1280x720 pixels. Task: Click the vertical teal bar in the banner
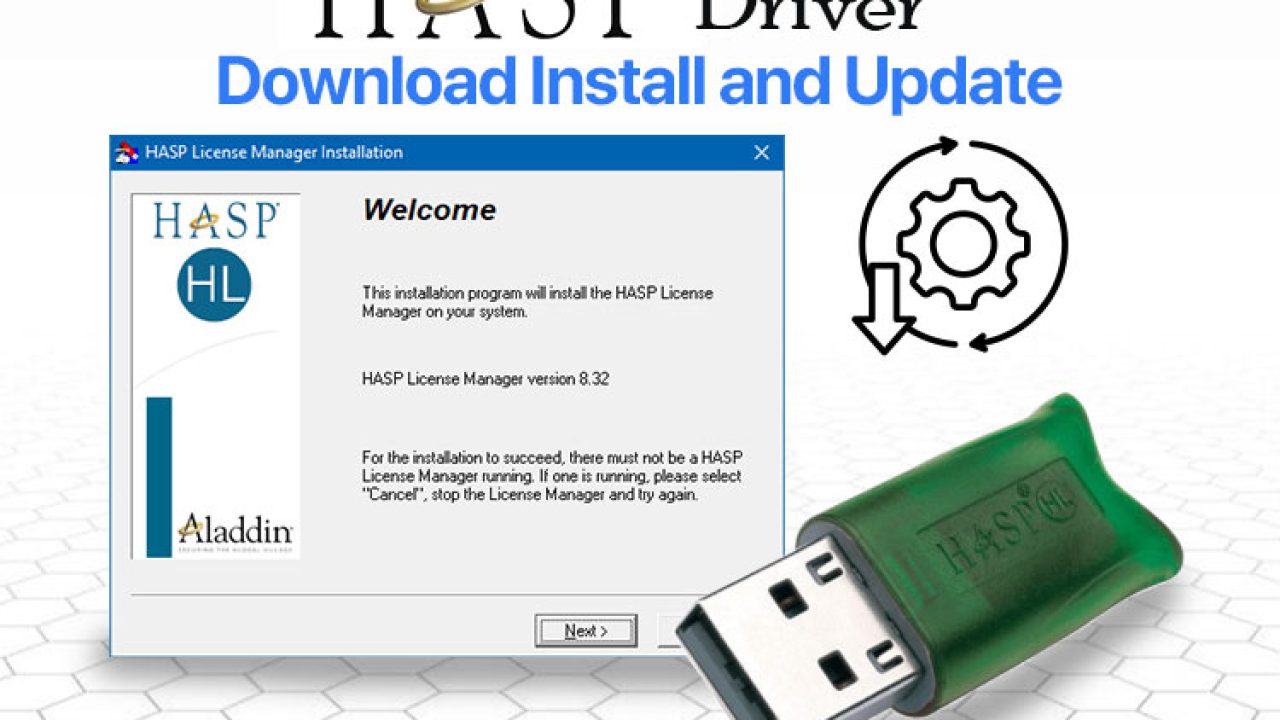coord(159,477)
